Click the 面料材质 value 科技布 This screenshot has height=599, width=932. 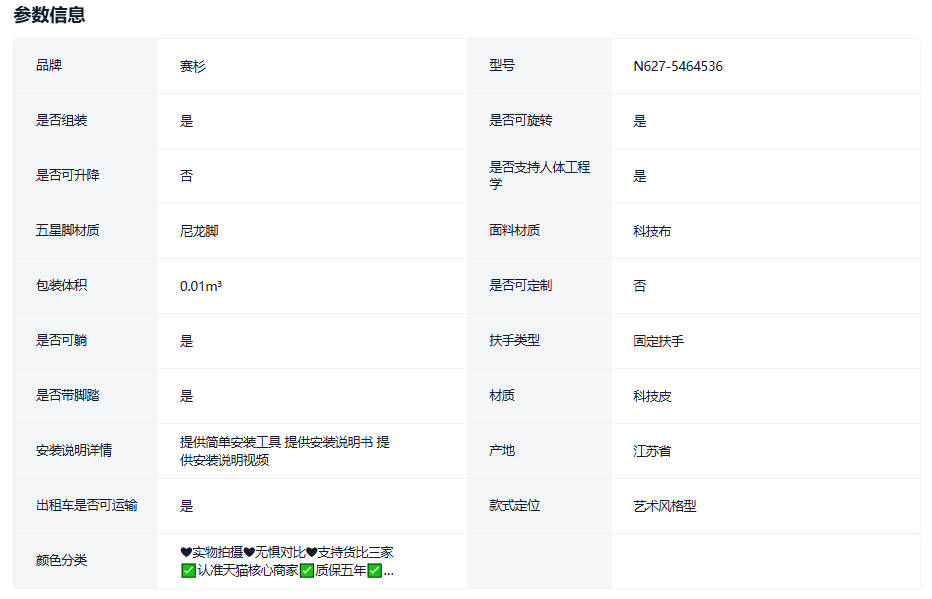(x=652, y=231)
